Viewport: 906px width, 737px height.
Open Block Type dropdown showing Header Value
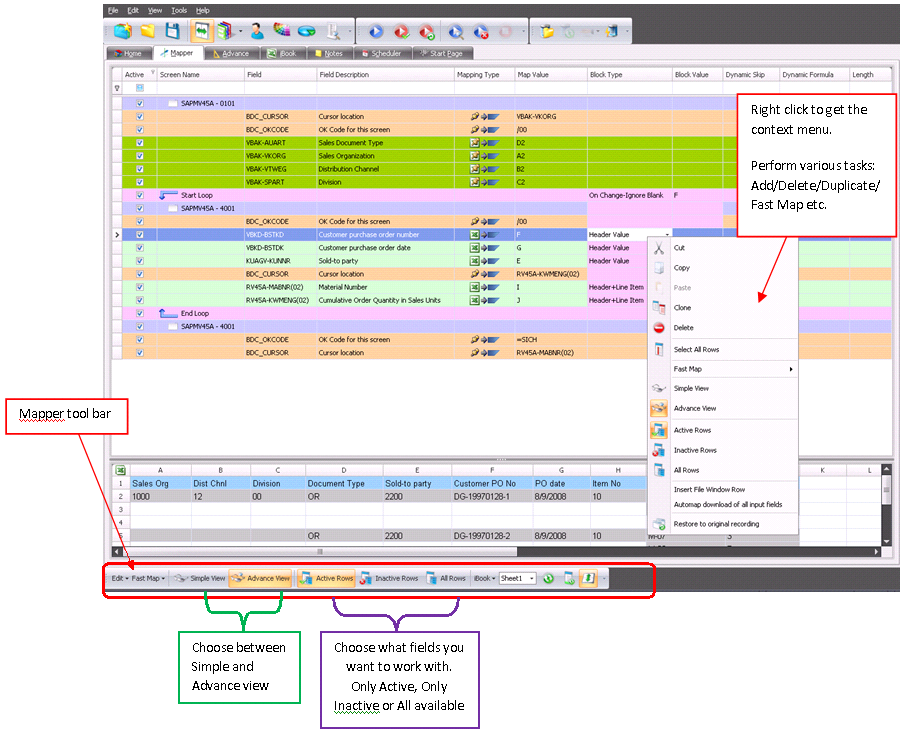pos(665,235)
